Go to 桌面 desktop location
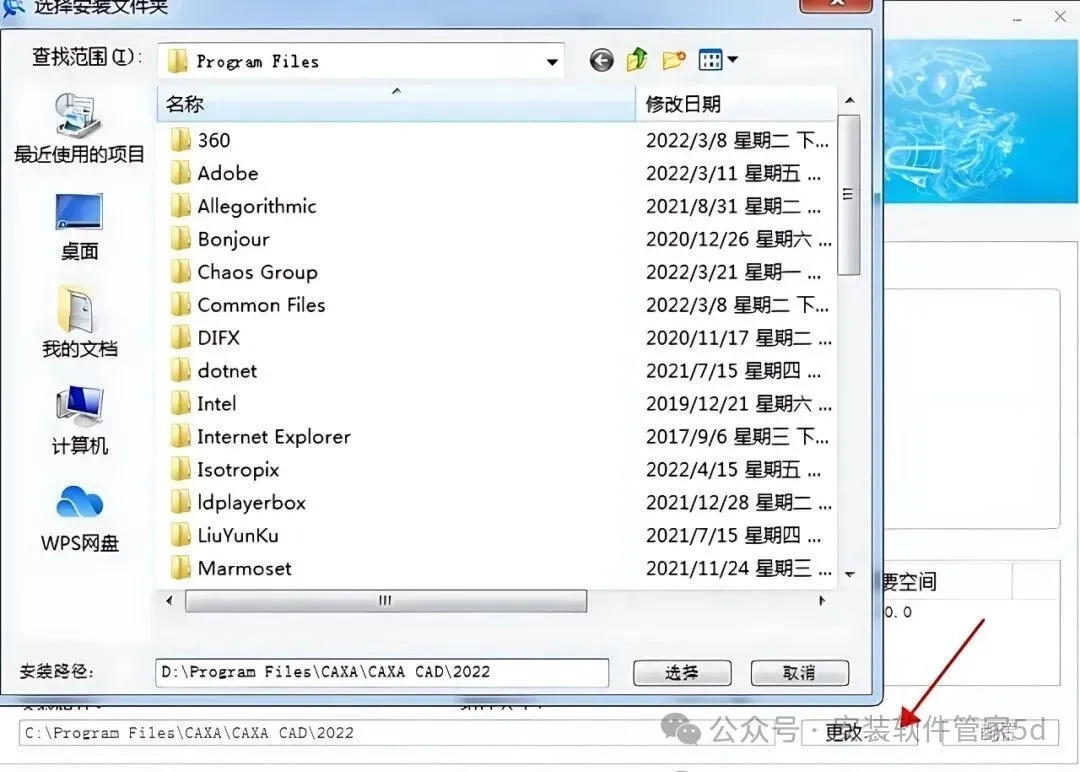Screen dimensions: 1080x772 coord(79,227)
